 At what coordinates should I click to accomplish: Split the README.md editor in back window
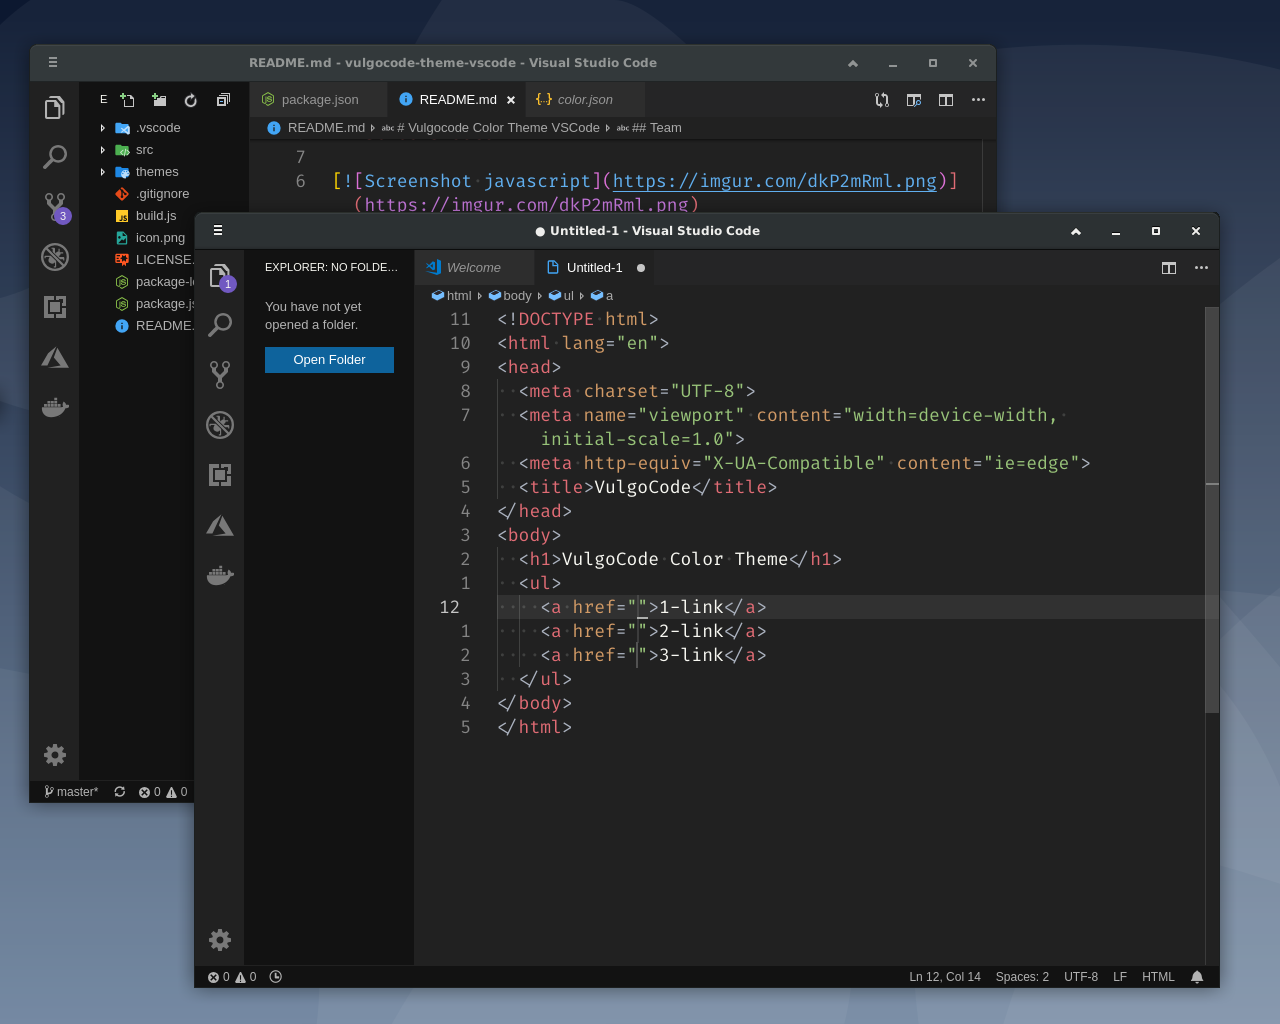pos(946,100)
